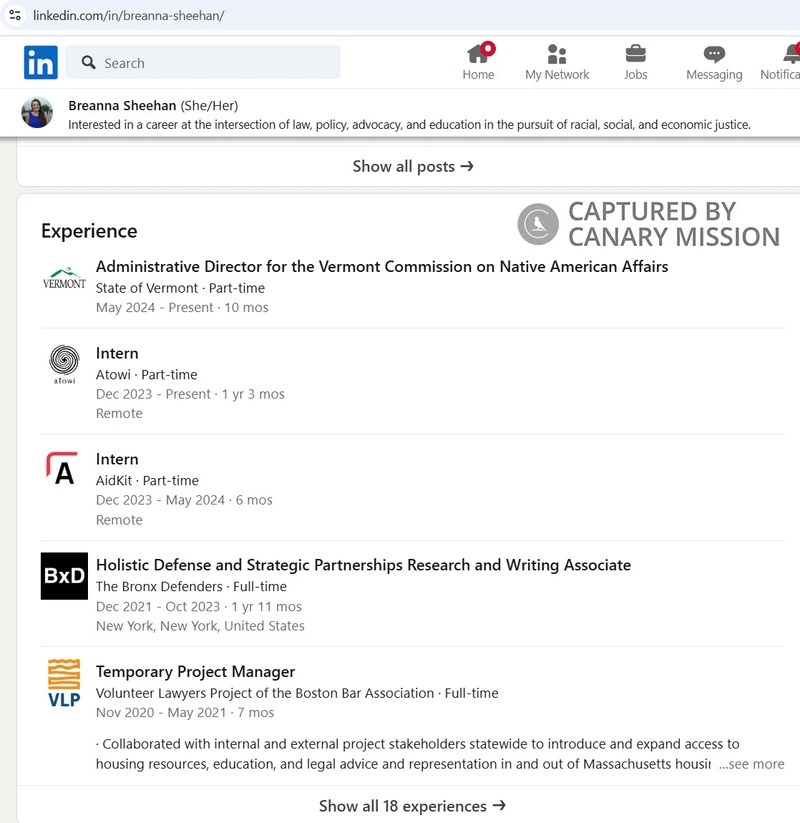Open the Messaging chat icon
The height and width of the screenshot is (823, 800).
coord(714,54)
